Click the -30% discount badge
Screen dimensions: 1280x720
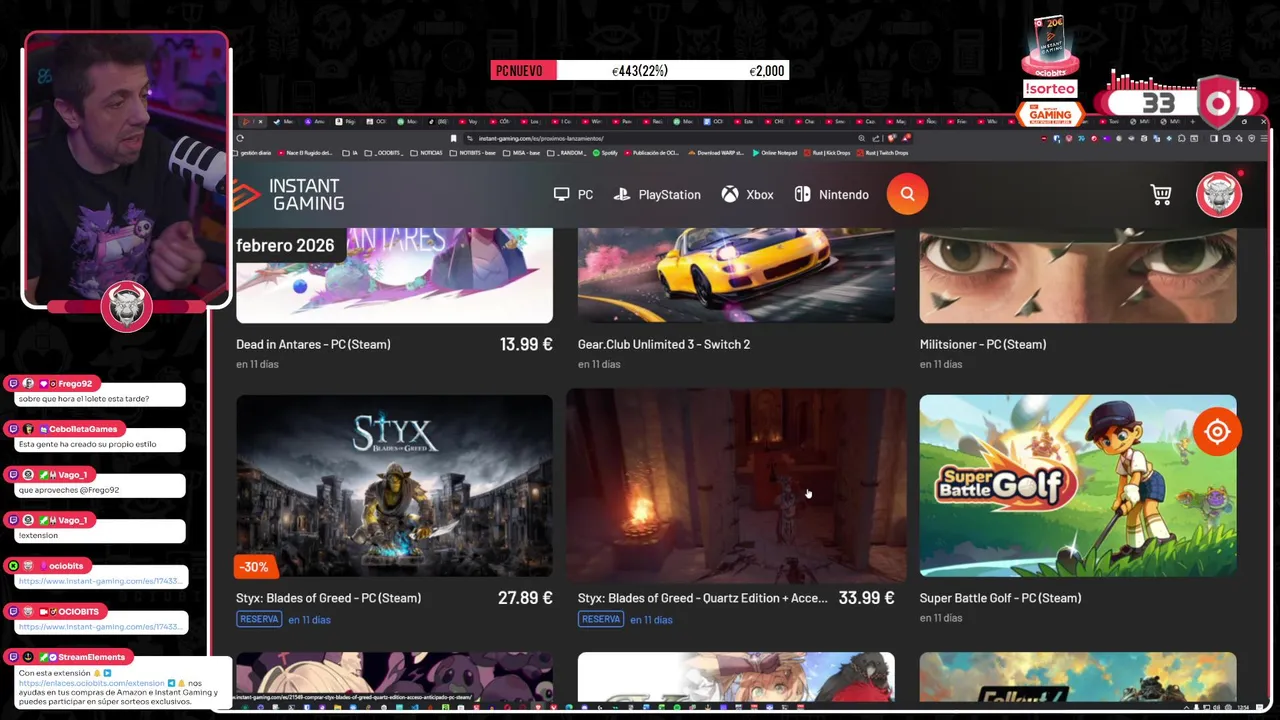(x=254, y=567)
